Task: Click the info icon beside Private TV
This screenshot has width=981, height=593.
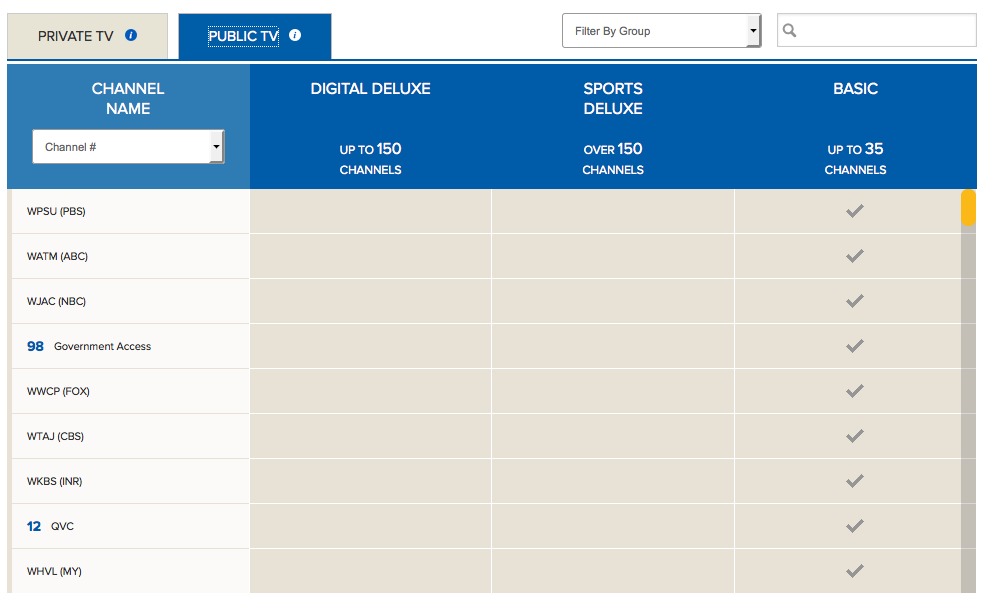Action: click(131, 36)
